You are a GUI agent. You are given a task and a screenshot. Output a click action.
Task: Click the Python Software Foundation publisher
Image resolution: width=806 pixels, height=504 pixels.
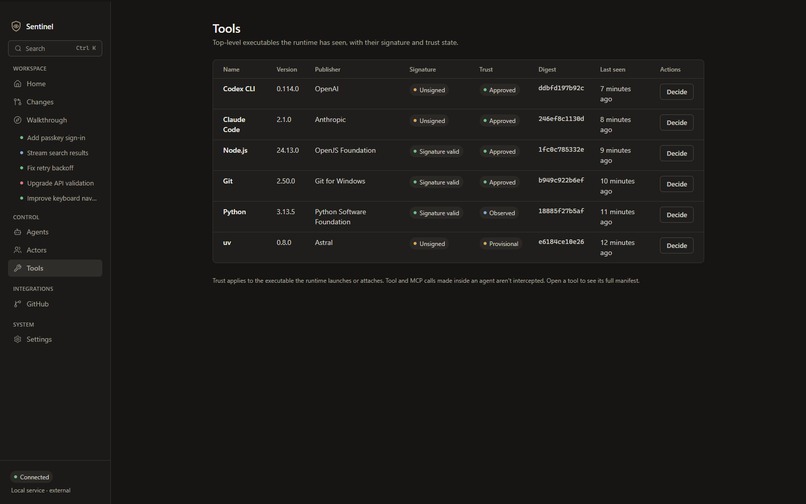click(340, 217)
